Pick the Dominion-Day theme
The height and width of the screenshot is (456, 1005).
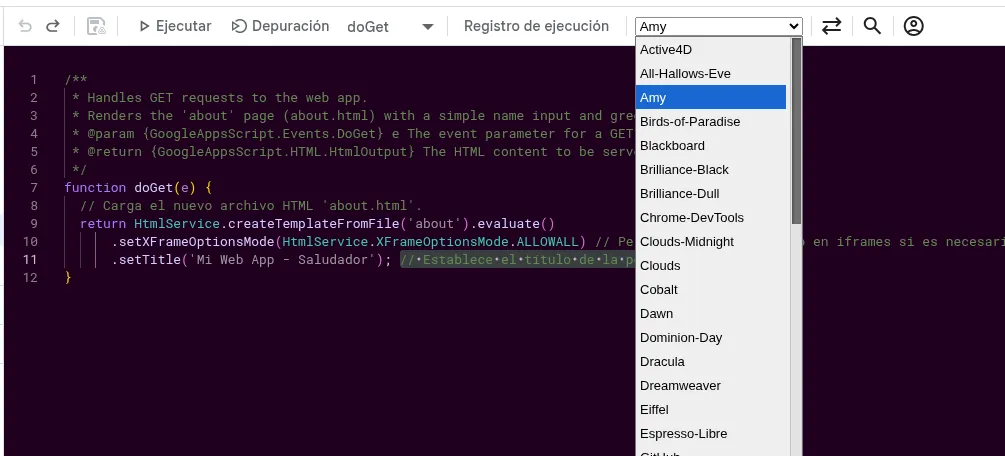(710, 338)
